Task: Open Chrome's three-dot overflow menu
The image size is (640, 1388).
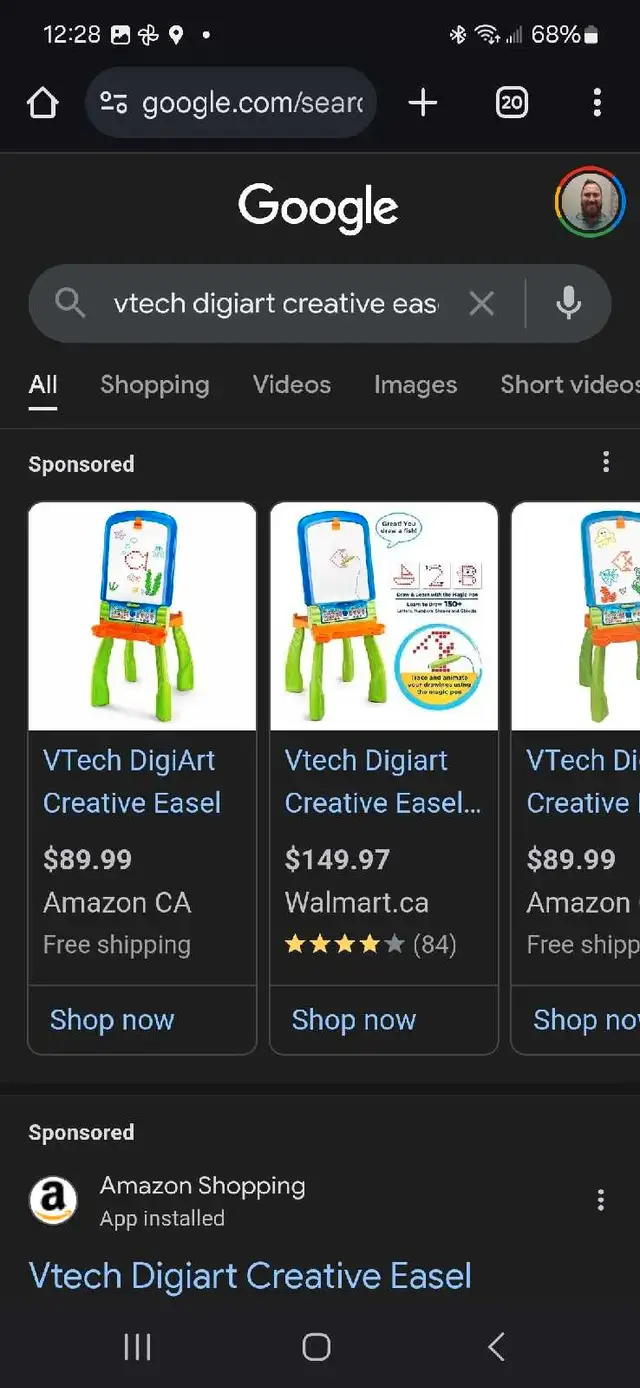Action: 597,102
